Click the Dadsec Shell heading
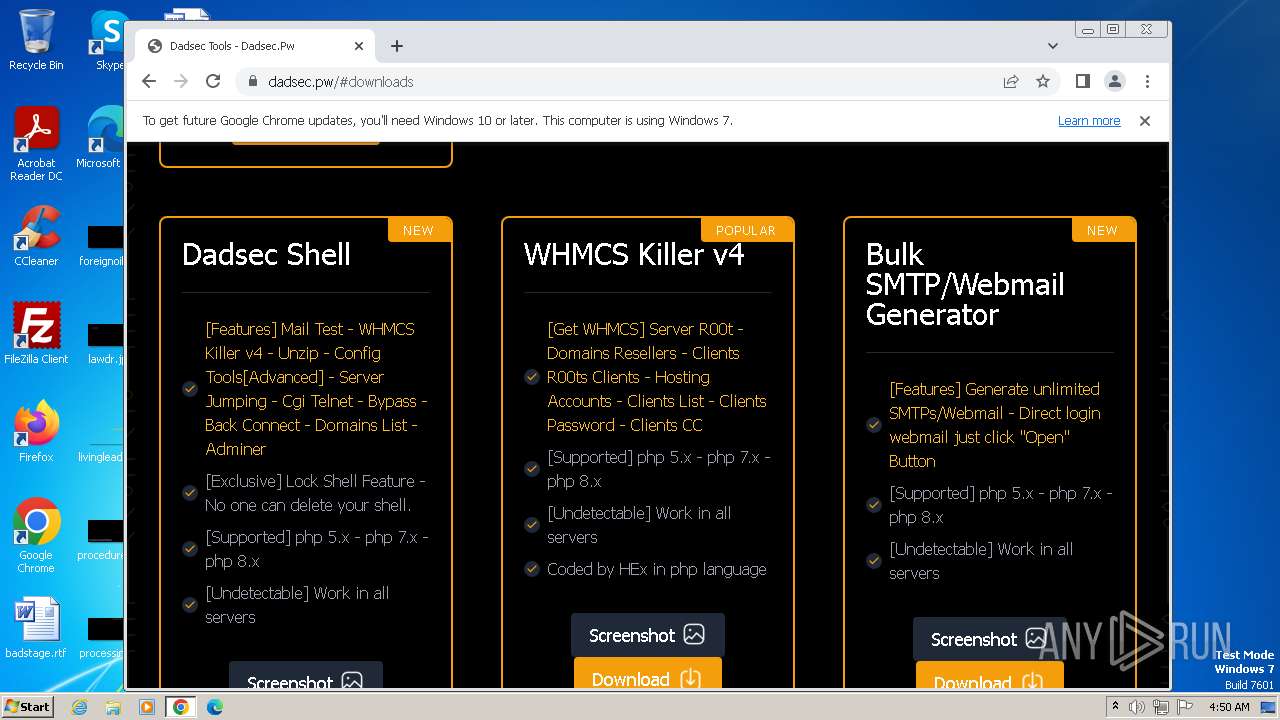Image resolution: width=1280 pixels, height=720 pixels. (266, 254)
